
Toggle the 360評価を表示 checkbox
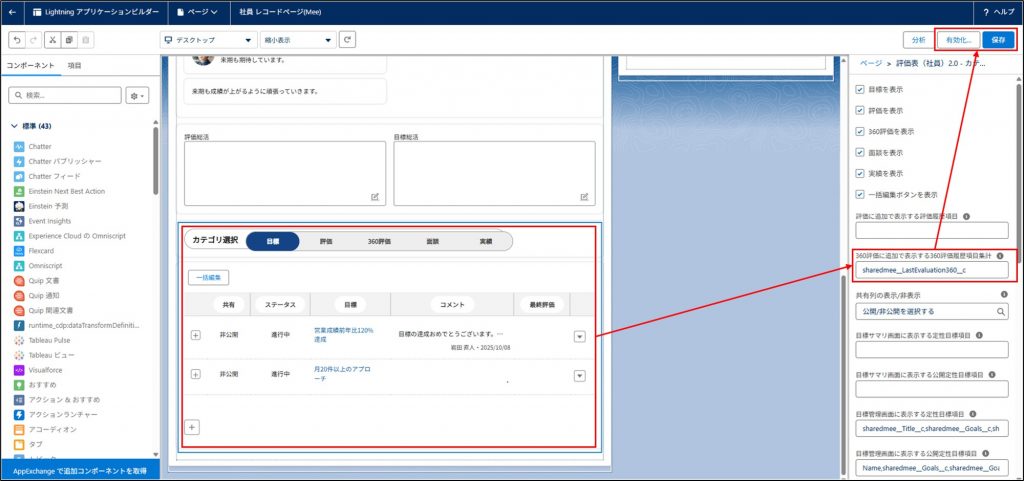click(x=860, y=131)
